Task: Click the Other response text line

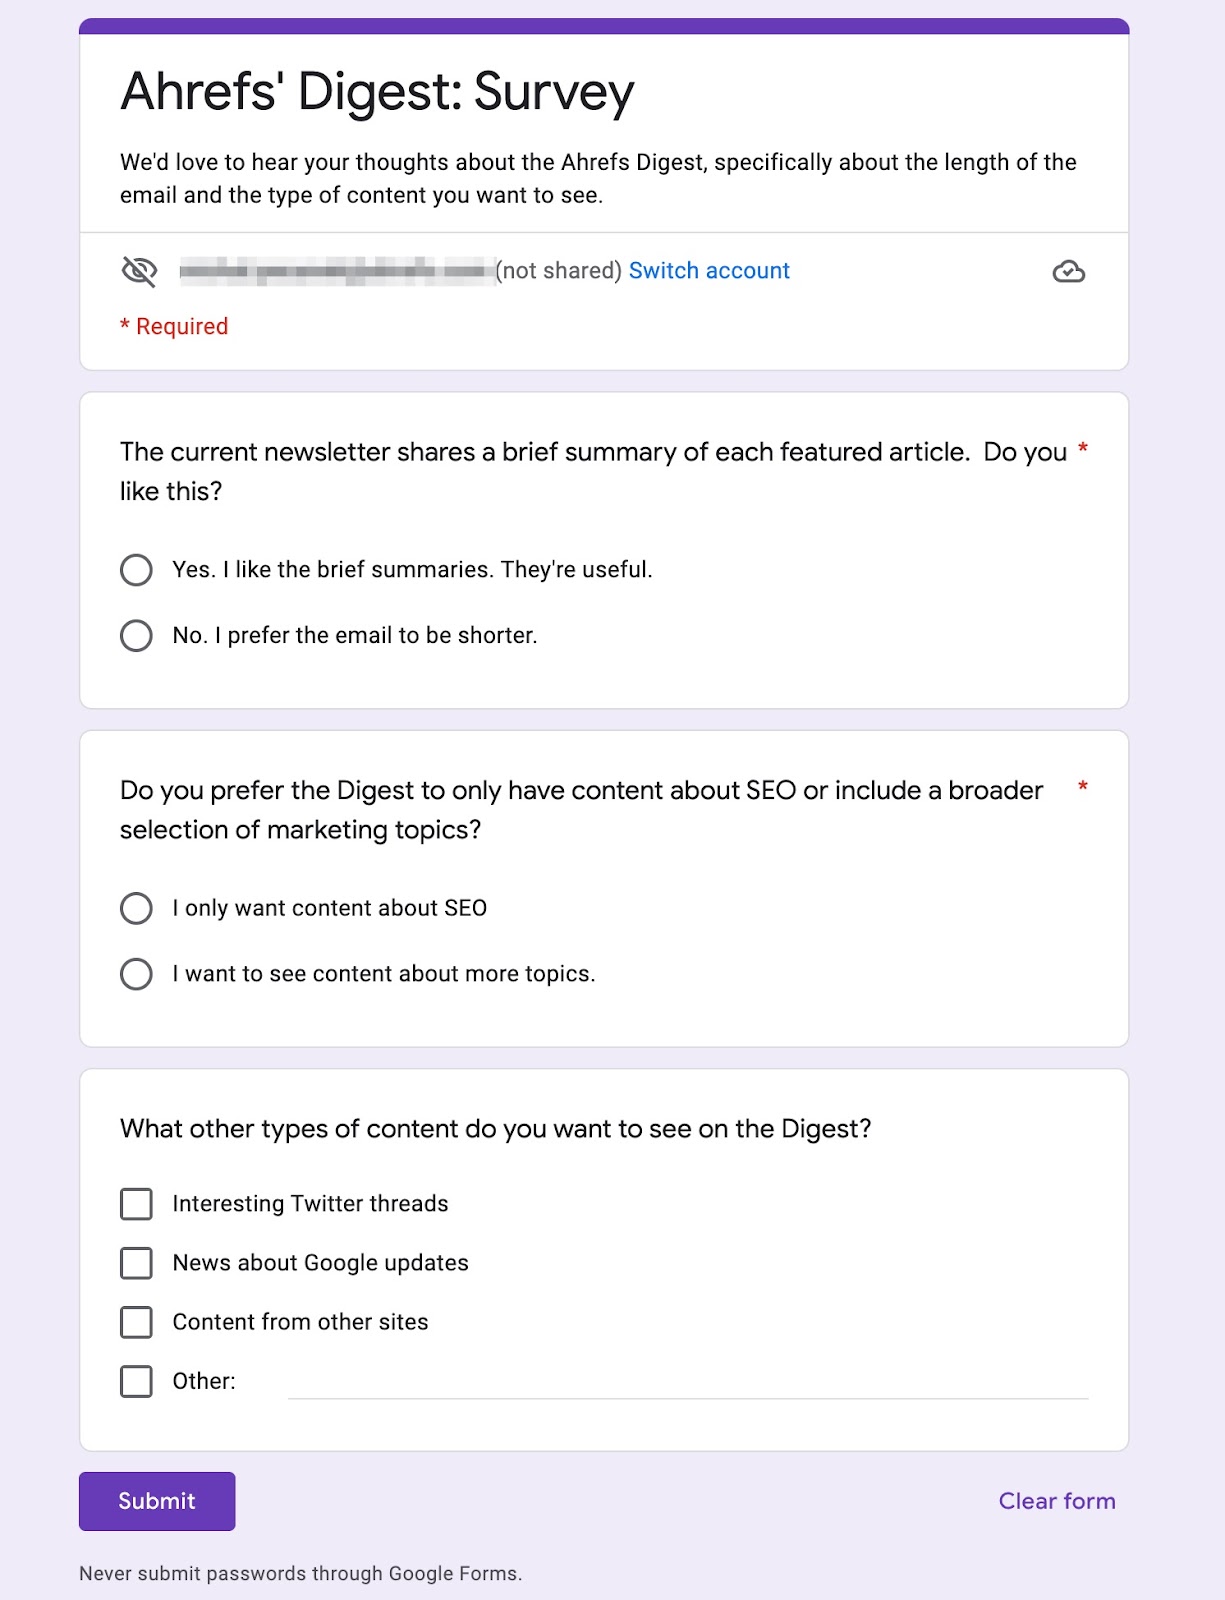Action: 690,1390
